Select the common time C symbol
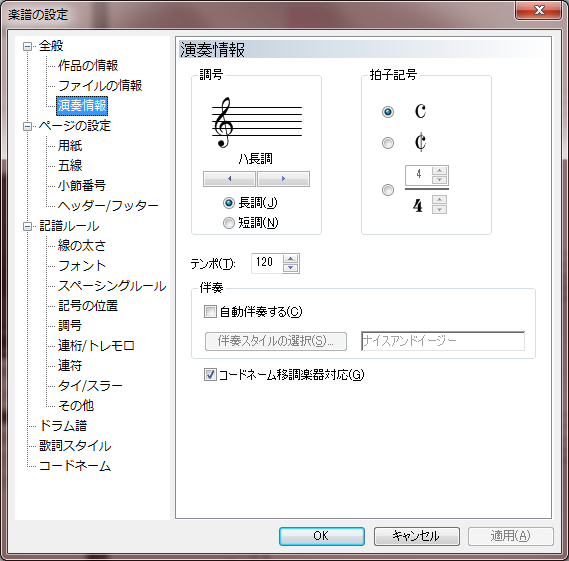569x561 pixels. 388,112
